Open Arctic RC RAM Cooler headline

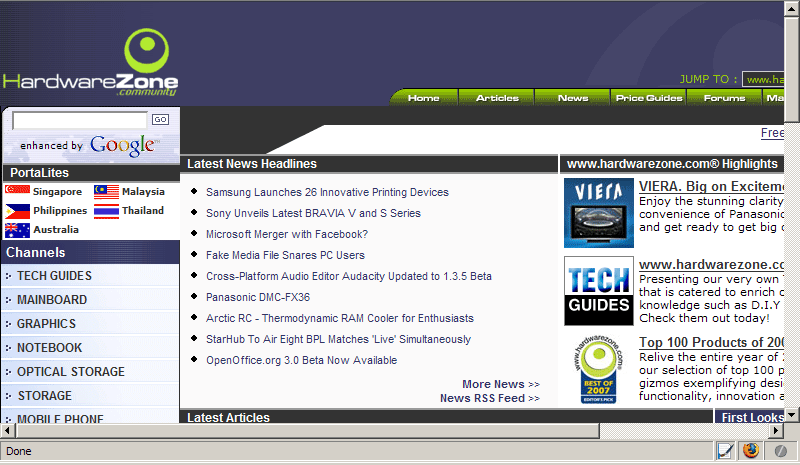tap(340, 318)
